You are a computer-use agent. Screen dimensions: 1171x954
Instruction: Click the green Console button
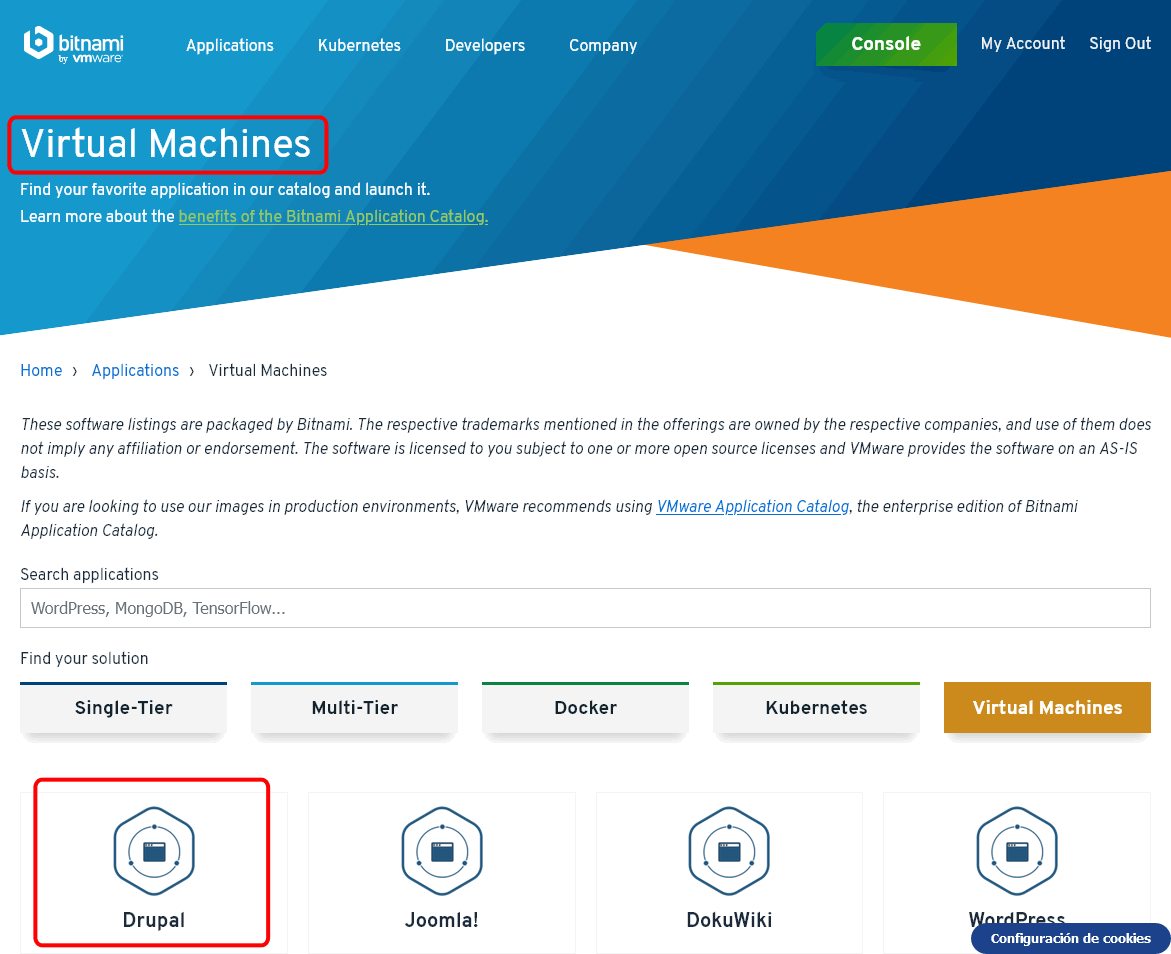click(886, 44)
